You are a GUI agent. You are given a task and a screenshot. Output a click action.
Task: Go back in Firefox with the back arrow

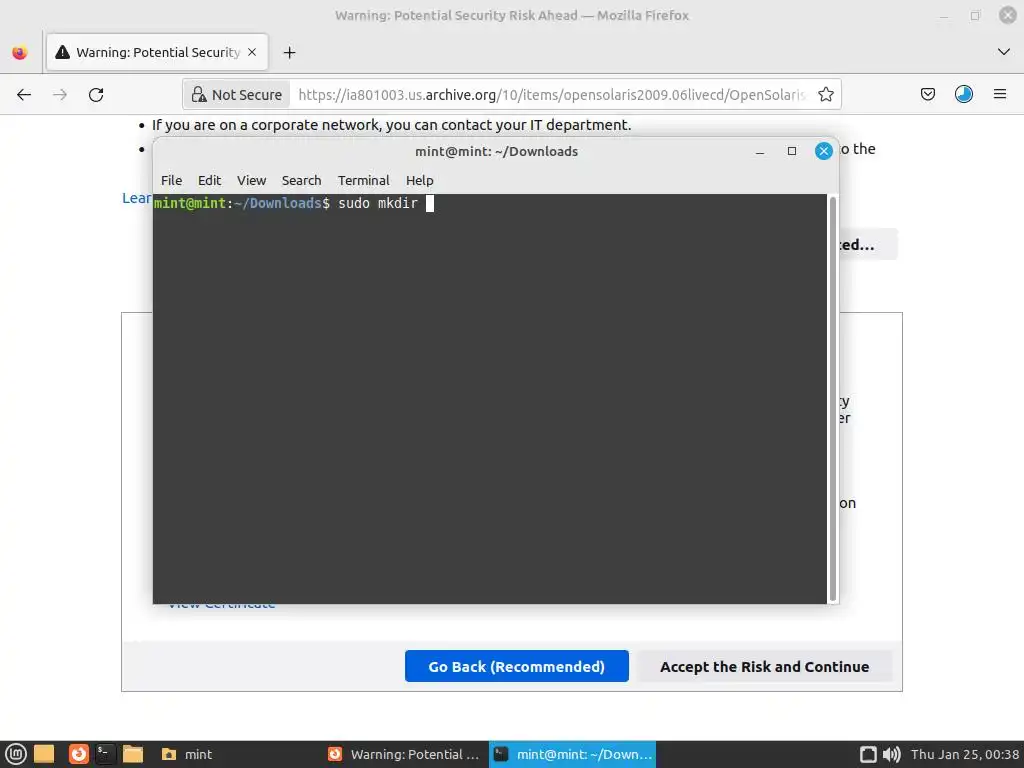(x=24, y=95)
